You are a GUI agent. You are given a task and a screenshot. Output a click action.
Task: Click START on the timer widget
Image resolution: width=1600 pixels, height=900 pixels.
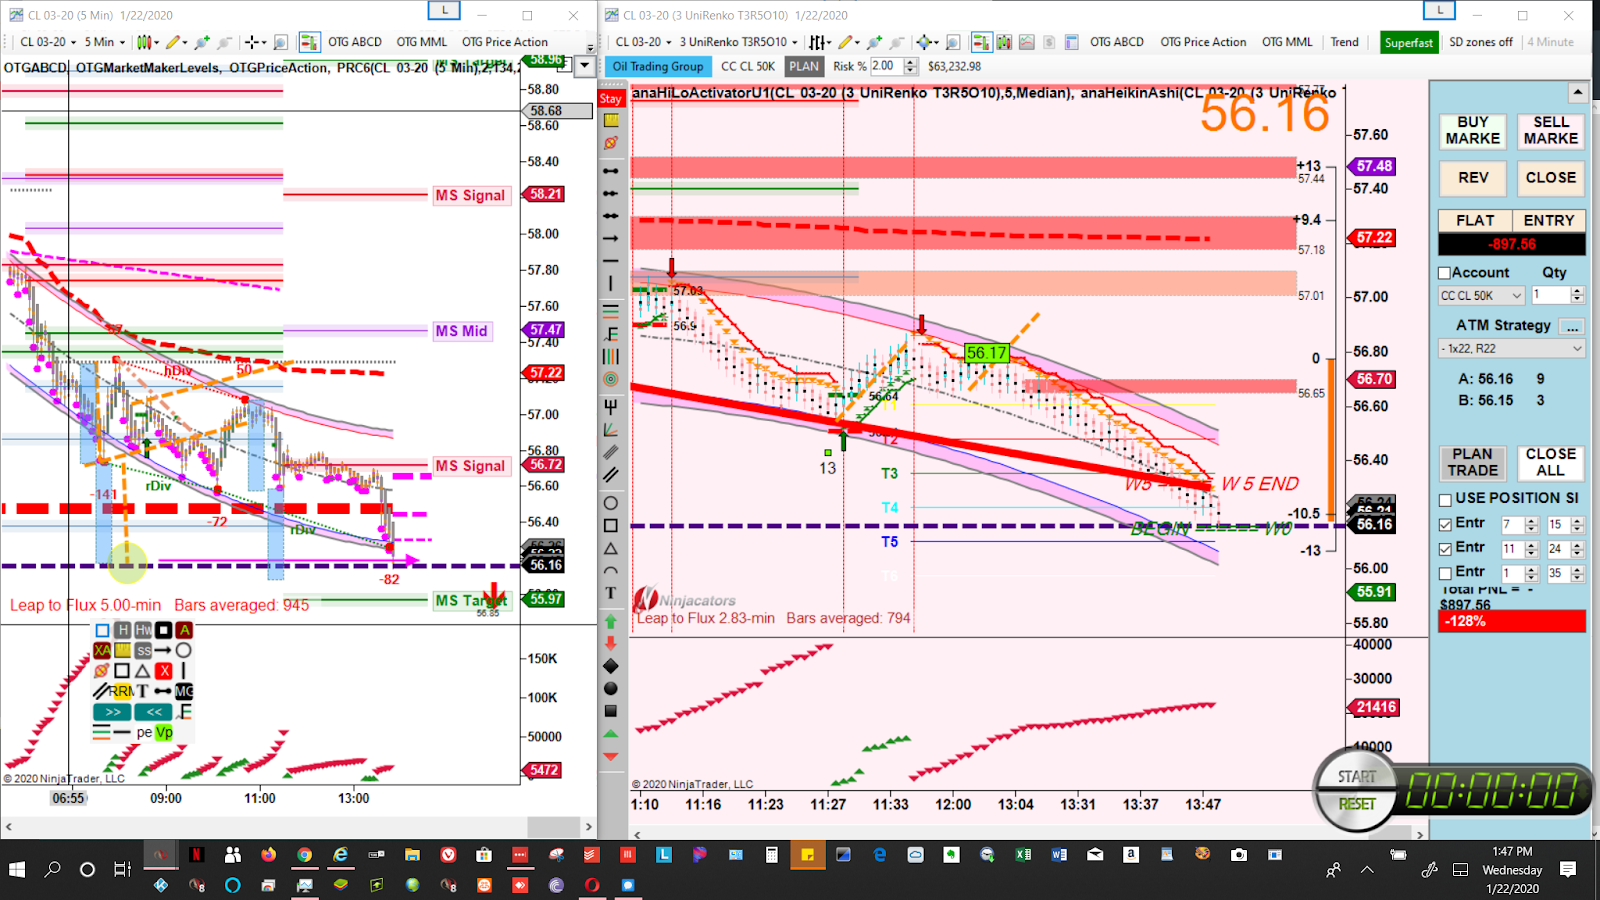[1357, 777]
